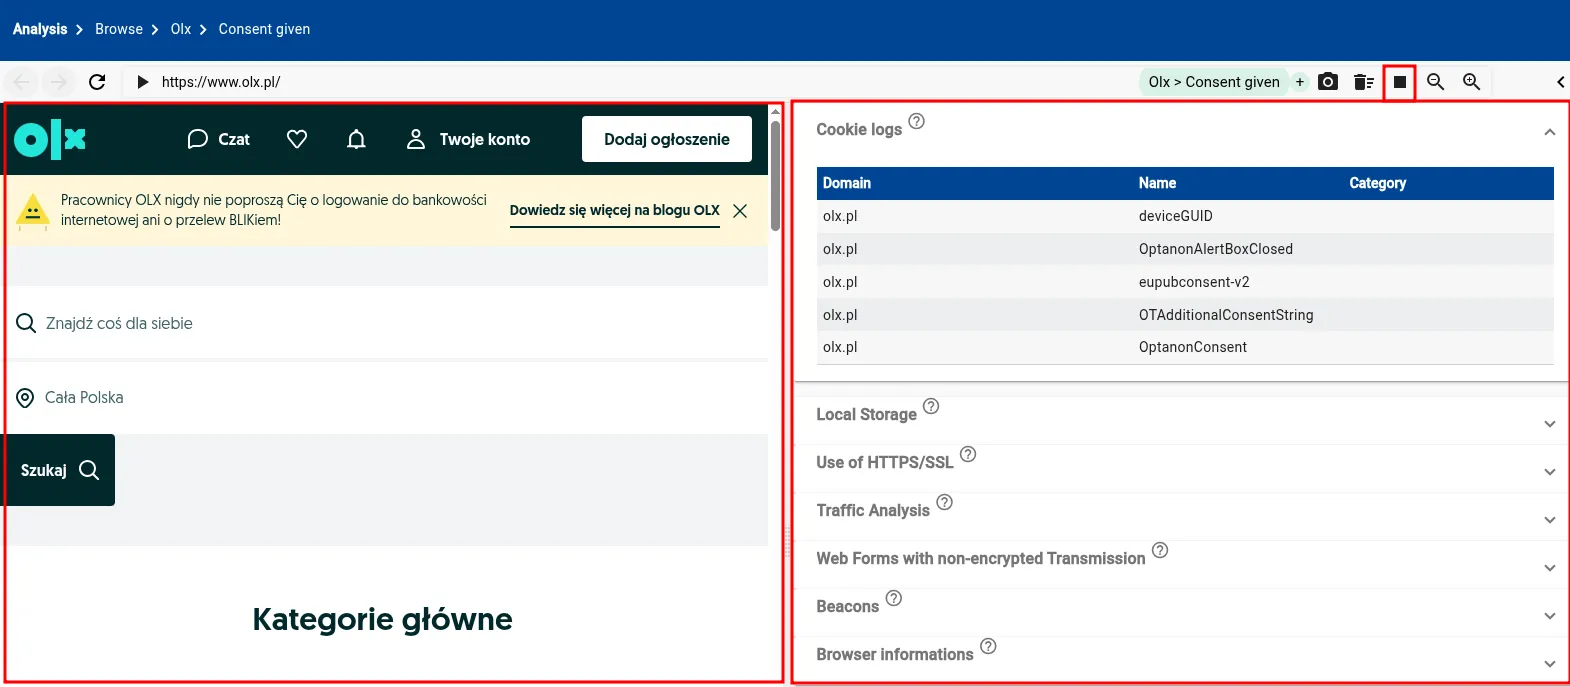Screen dimensions: 1570x687
Task: Go to Olx in the breadcrumb
Action: tap(181, 29)
